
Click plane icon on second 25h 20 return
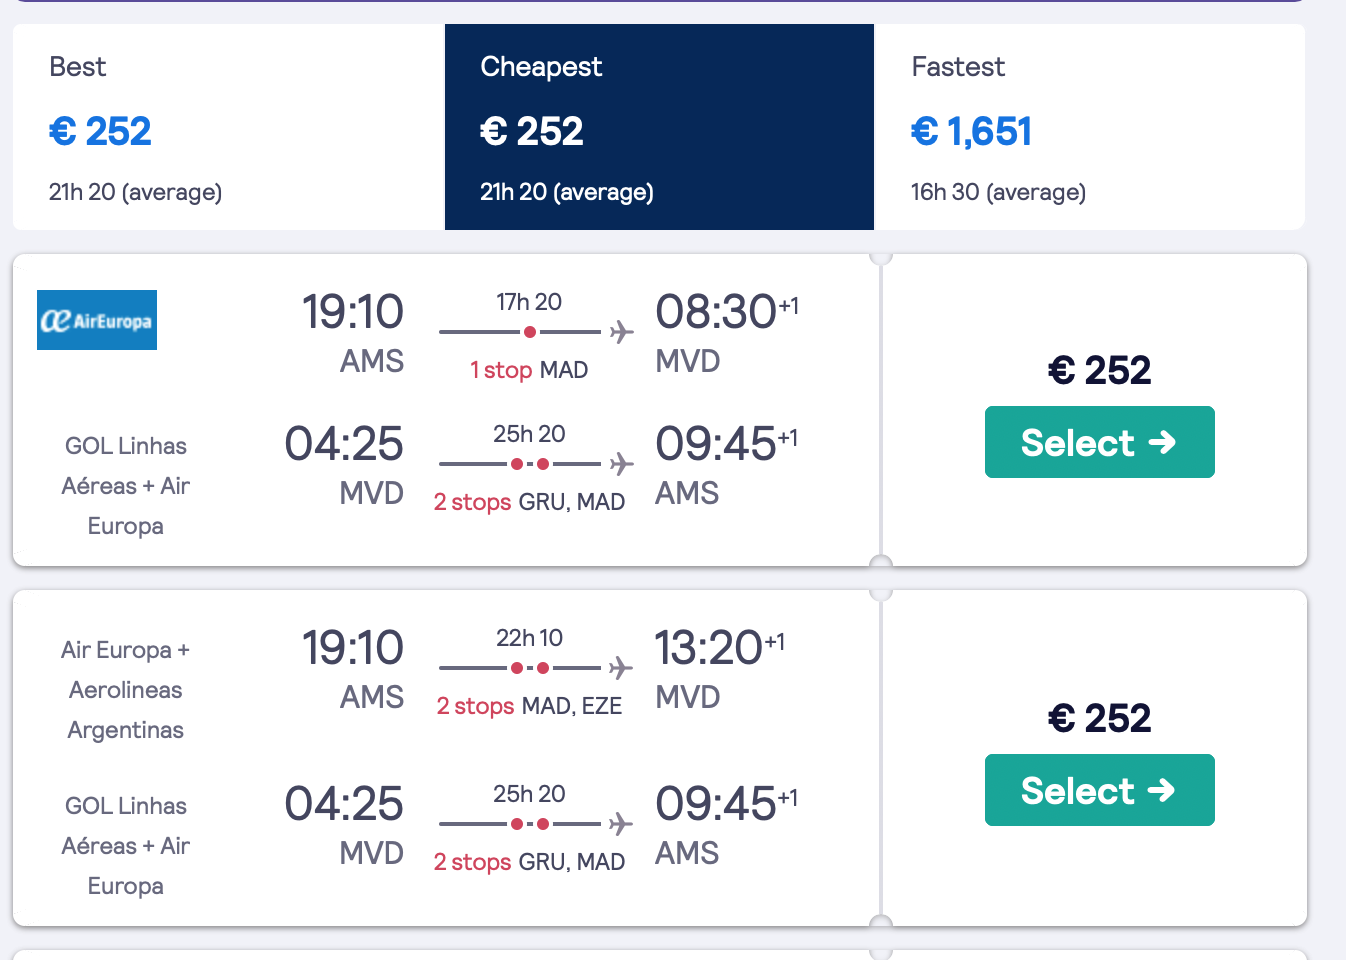(621, 824)
